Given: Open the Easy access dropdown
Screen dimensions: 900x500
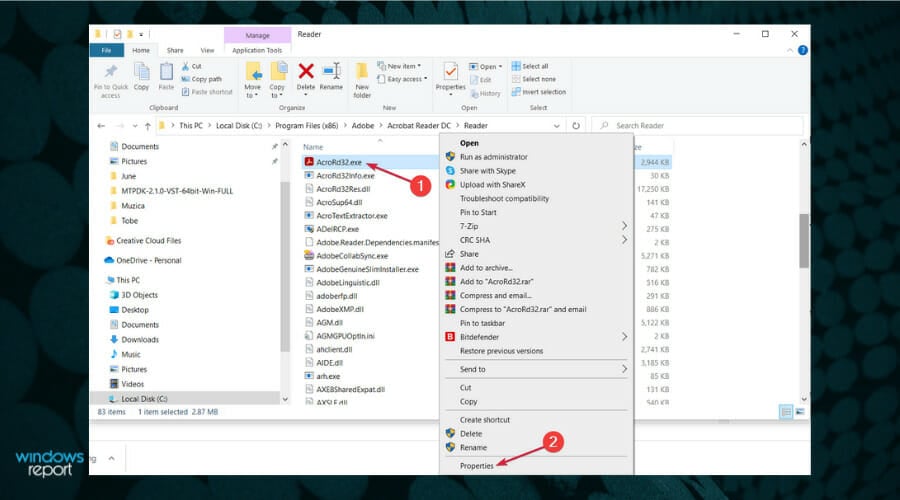Looking at the screenshot, I should [402, 79].
